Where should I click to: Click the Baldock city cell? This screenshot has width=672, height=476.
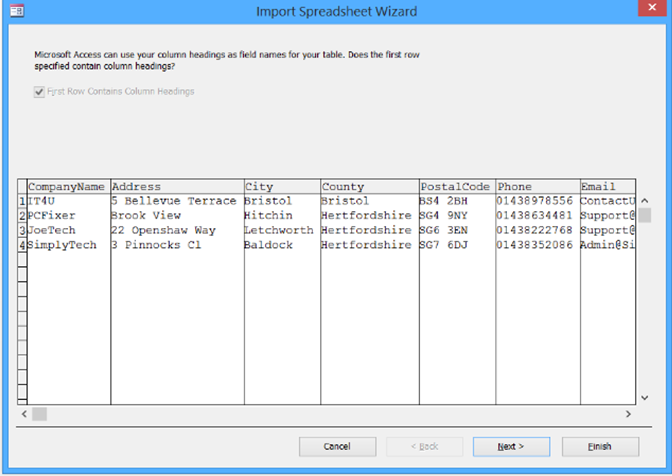click(282, 245)
